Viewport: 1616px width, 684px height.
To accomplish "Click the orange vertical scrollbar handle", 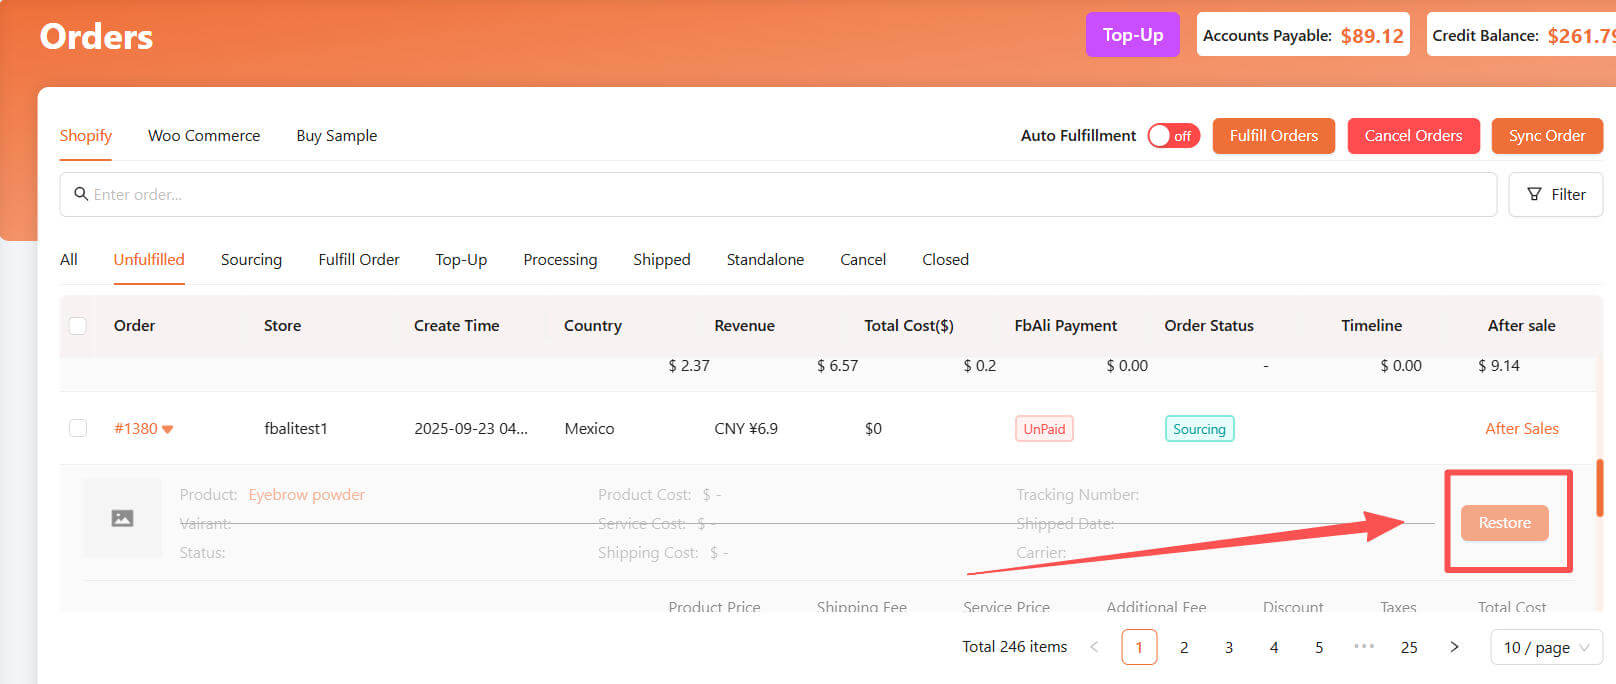I will coord(1600,487).
